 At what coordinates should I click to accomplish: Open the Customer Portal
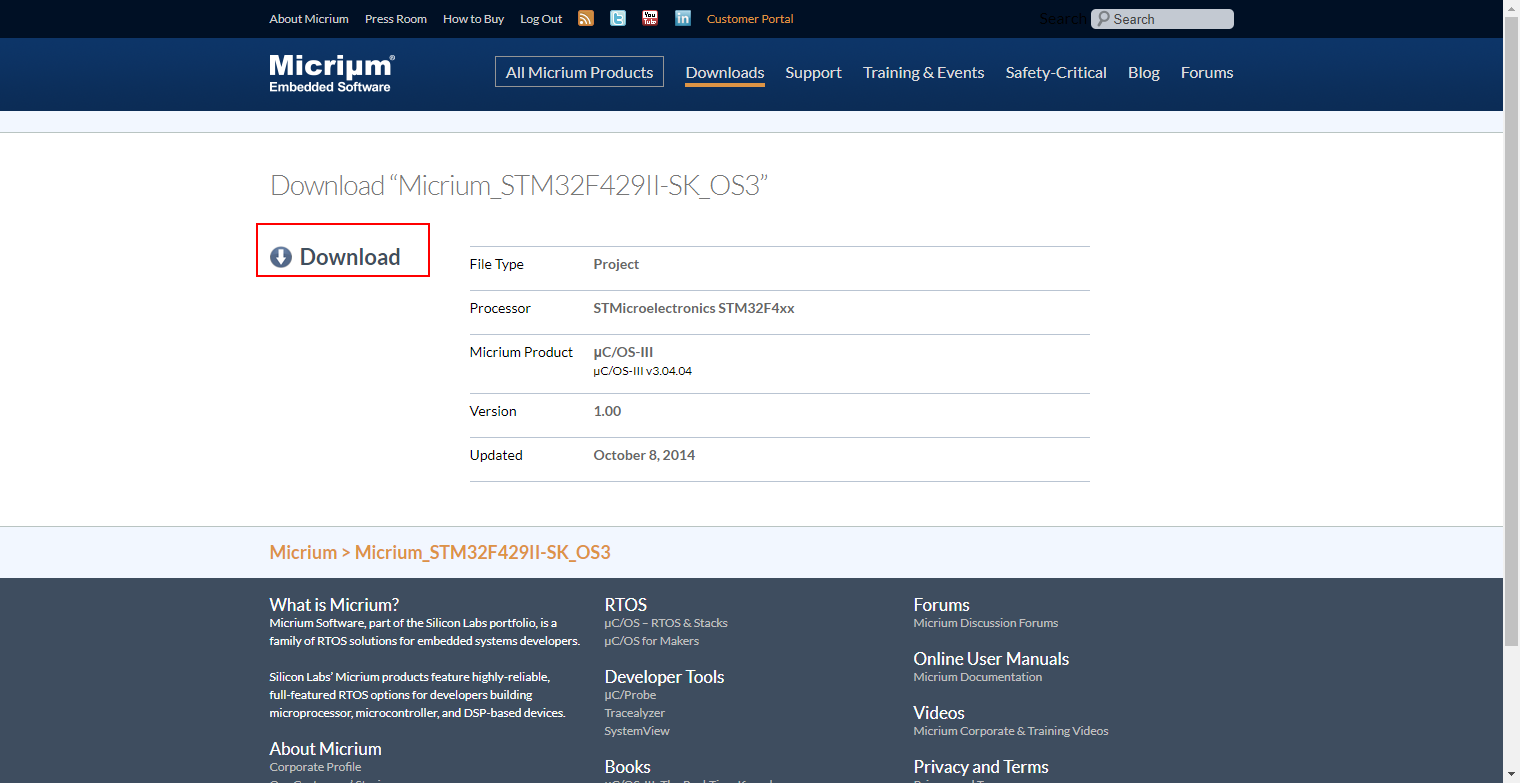[x=750, y=19]
